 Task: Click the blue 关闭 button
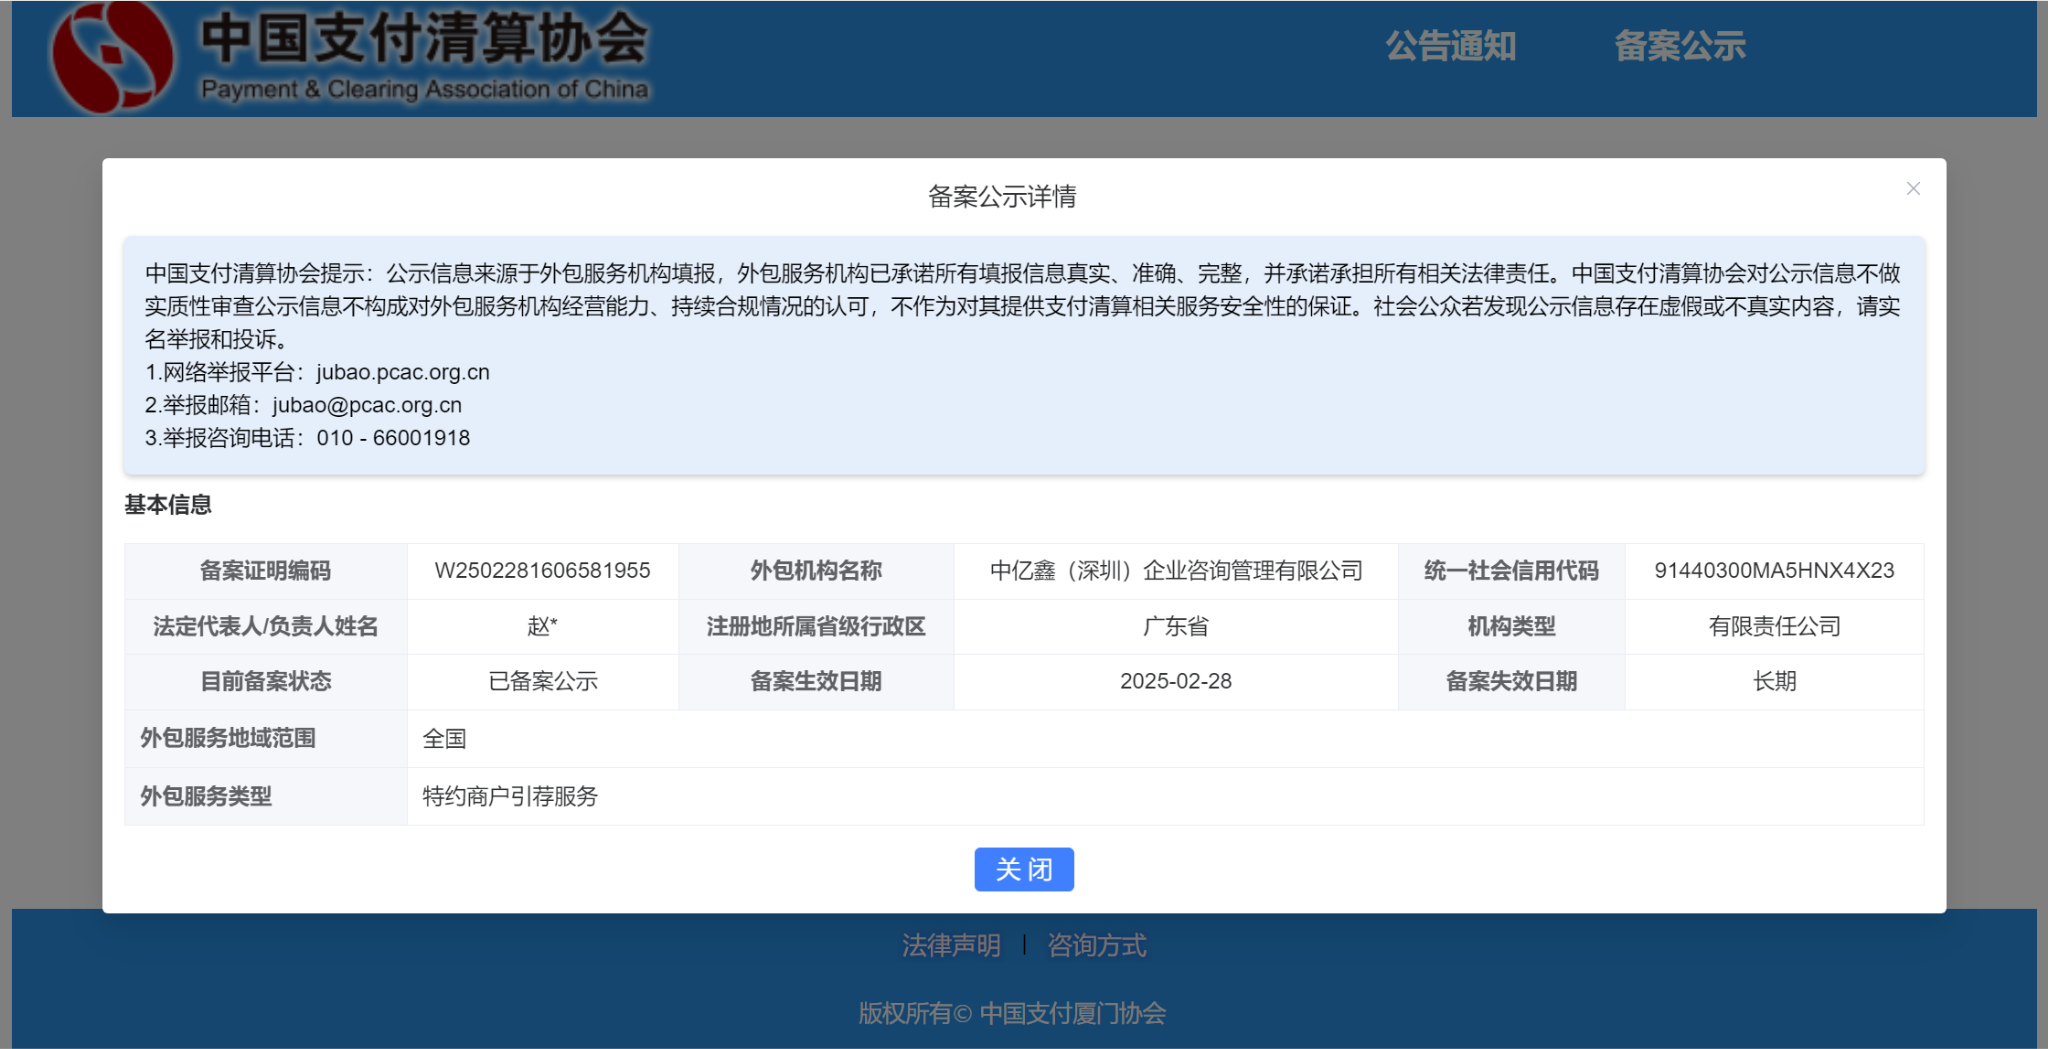click(1024, 869)
